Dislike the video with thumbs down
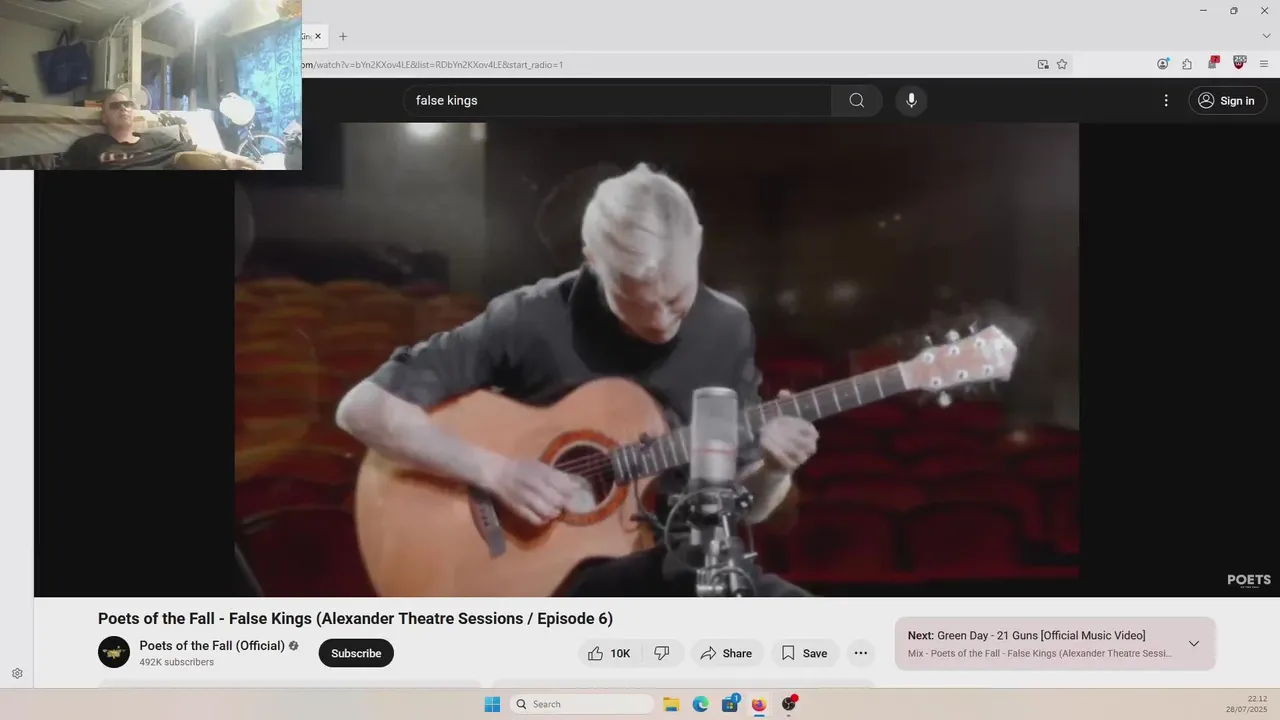The image size is (1280, 720). click(662, 653)
